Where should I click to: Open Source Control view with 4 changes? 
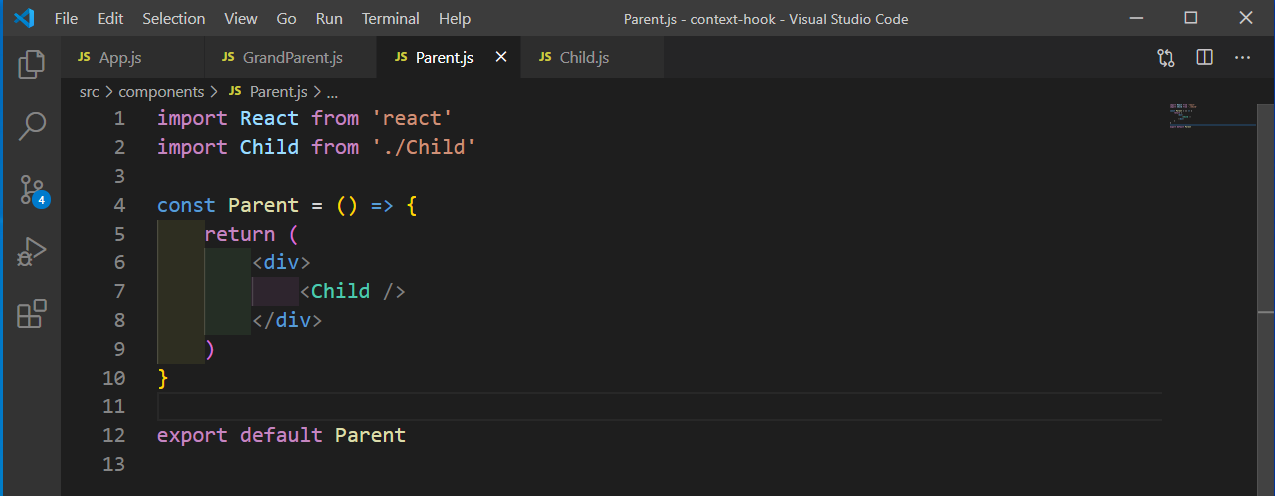pyautogui.click(x=32, y=189)
